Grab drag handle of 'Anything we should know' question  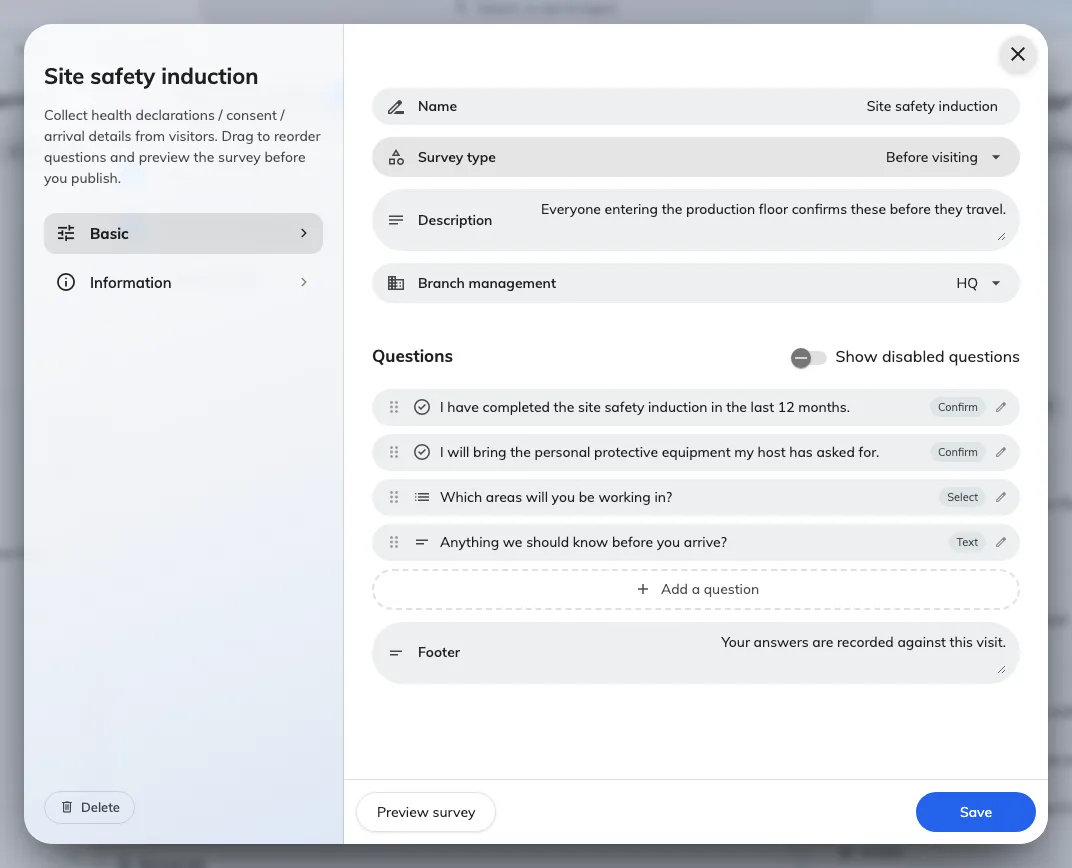coord(394,542)
